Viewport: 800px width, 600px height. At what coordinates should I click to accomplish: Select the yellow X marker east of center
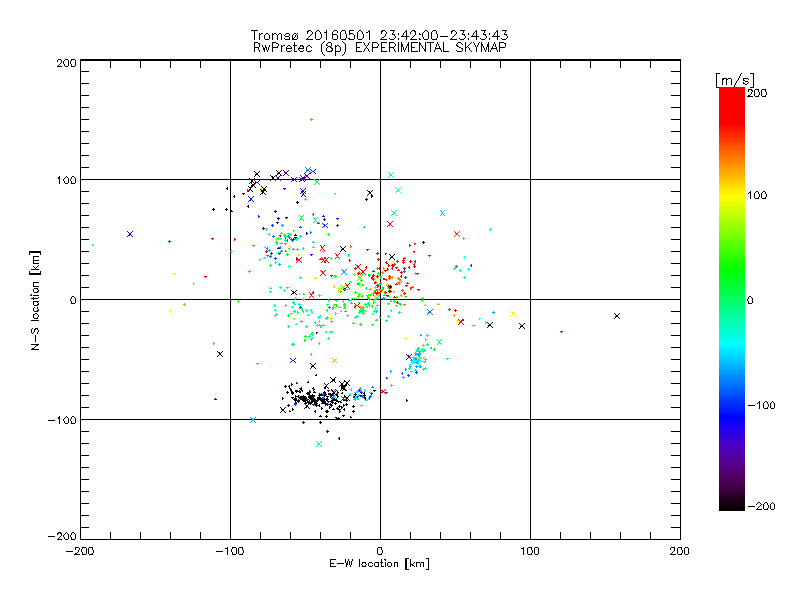pyautogui.click(x=513, y=314)
